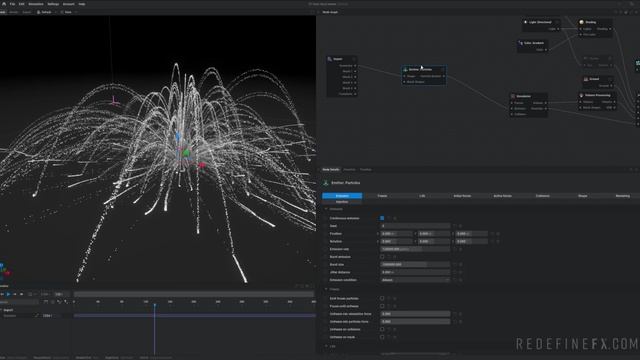Open the Settings menu
640x360 pixels.
coord(53,4)
